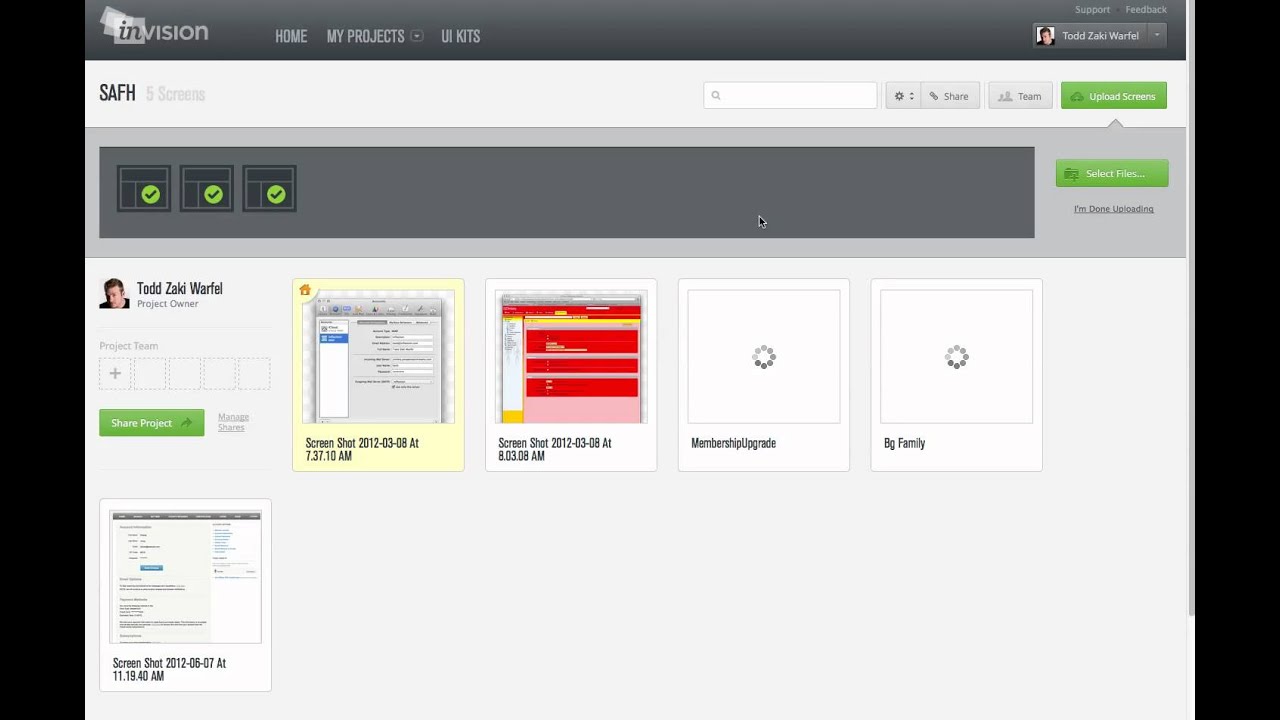Open the Feedback link
Screen dimensions: 1280x720
1146,9
